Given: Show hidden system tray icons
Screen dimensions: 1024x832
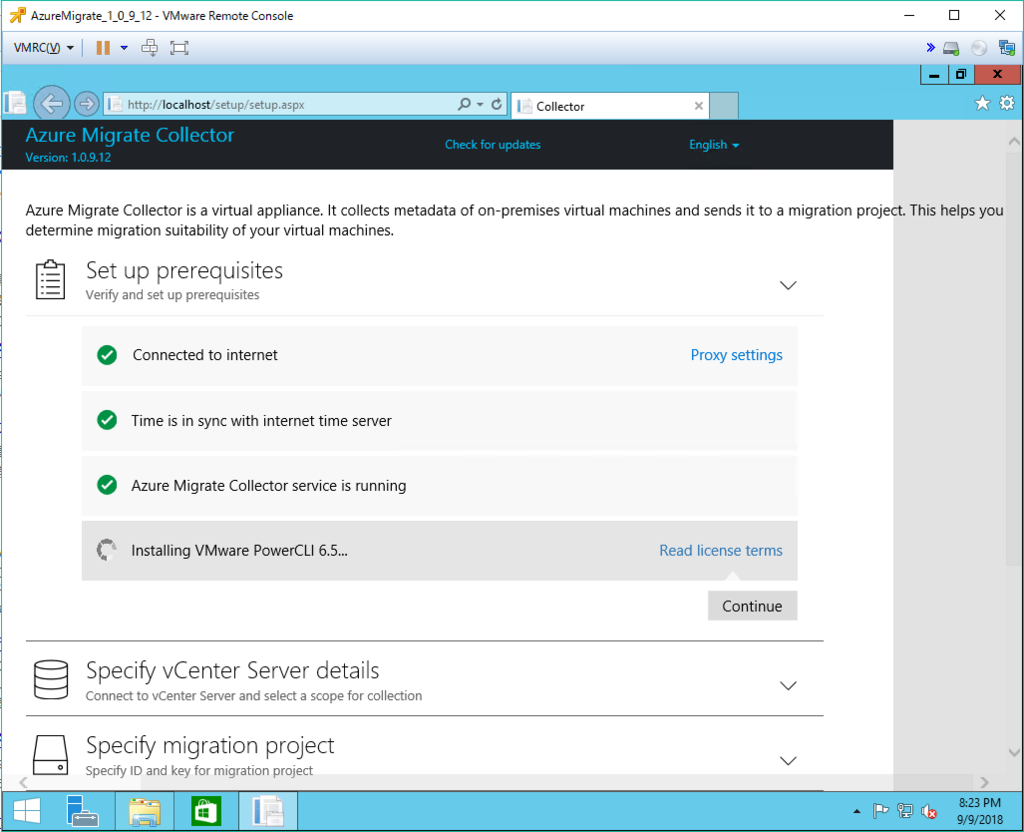Looking at the screenshot, I should [857, 812].
